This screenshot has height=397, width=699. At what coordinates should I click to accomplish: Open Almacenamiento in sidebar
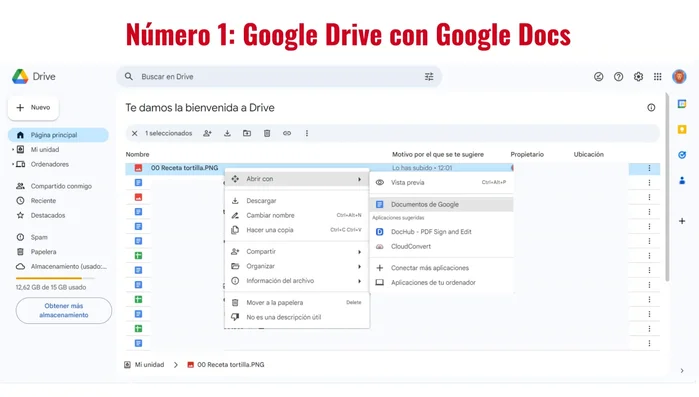point(62,266)
